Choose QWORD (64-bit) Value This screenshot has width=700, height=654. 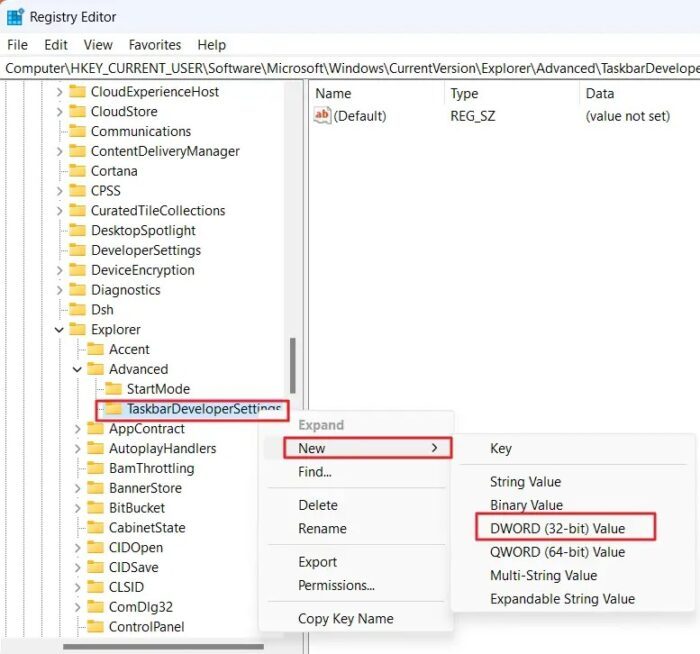[x=557, y=552]
